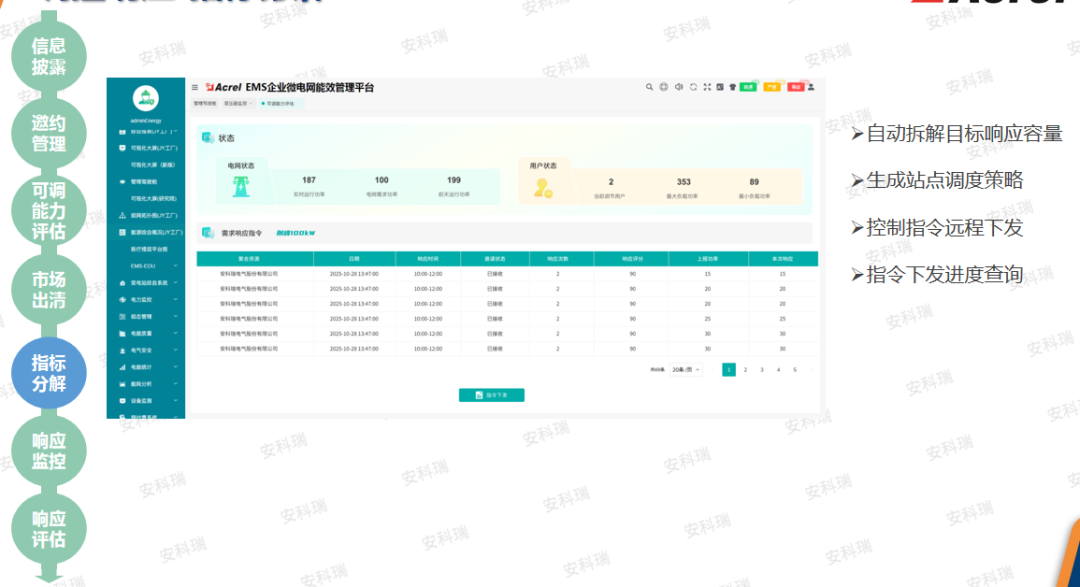Click the 上报功率 cell showing 25

point(707,319)
